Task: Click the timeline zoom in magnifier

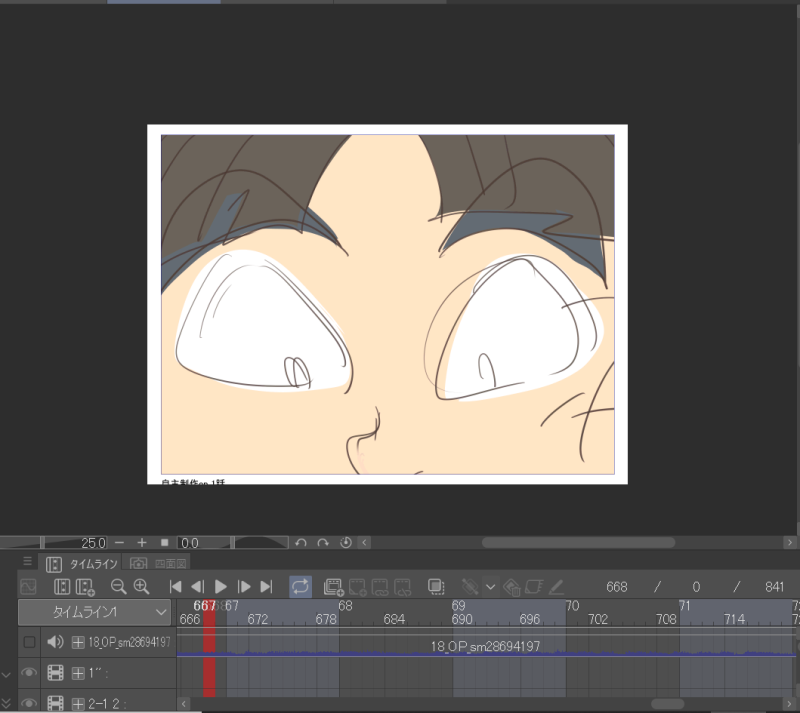Action: tap(141, 587)
